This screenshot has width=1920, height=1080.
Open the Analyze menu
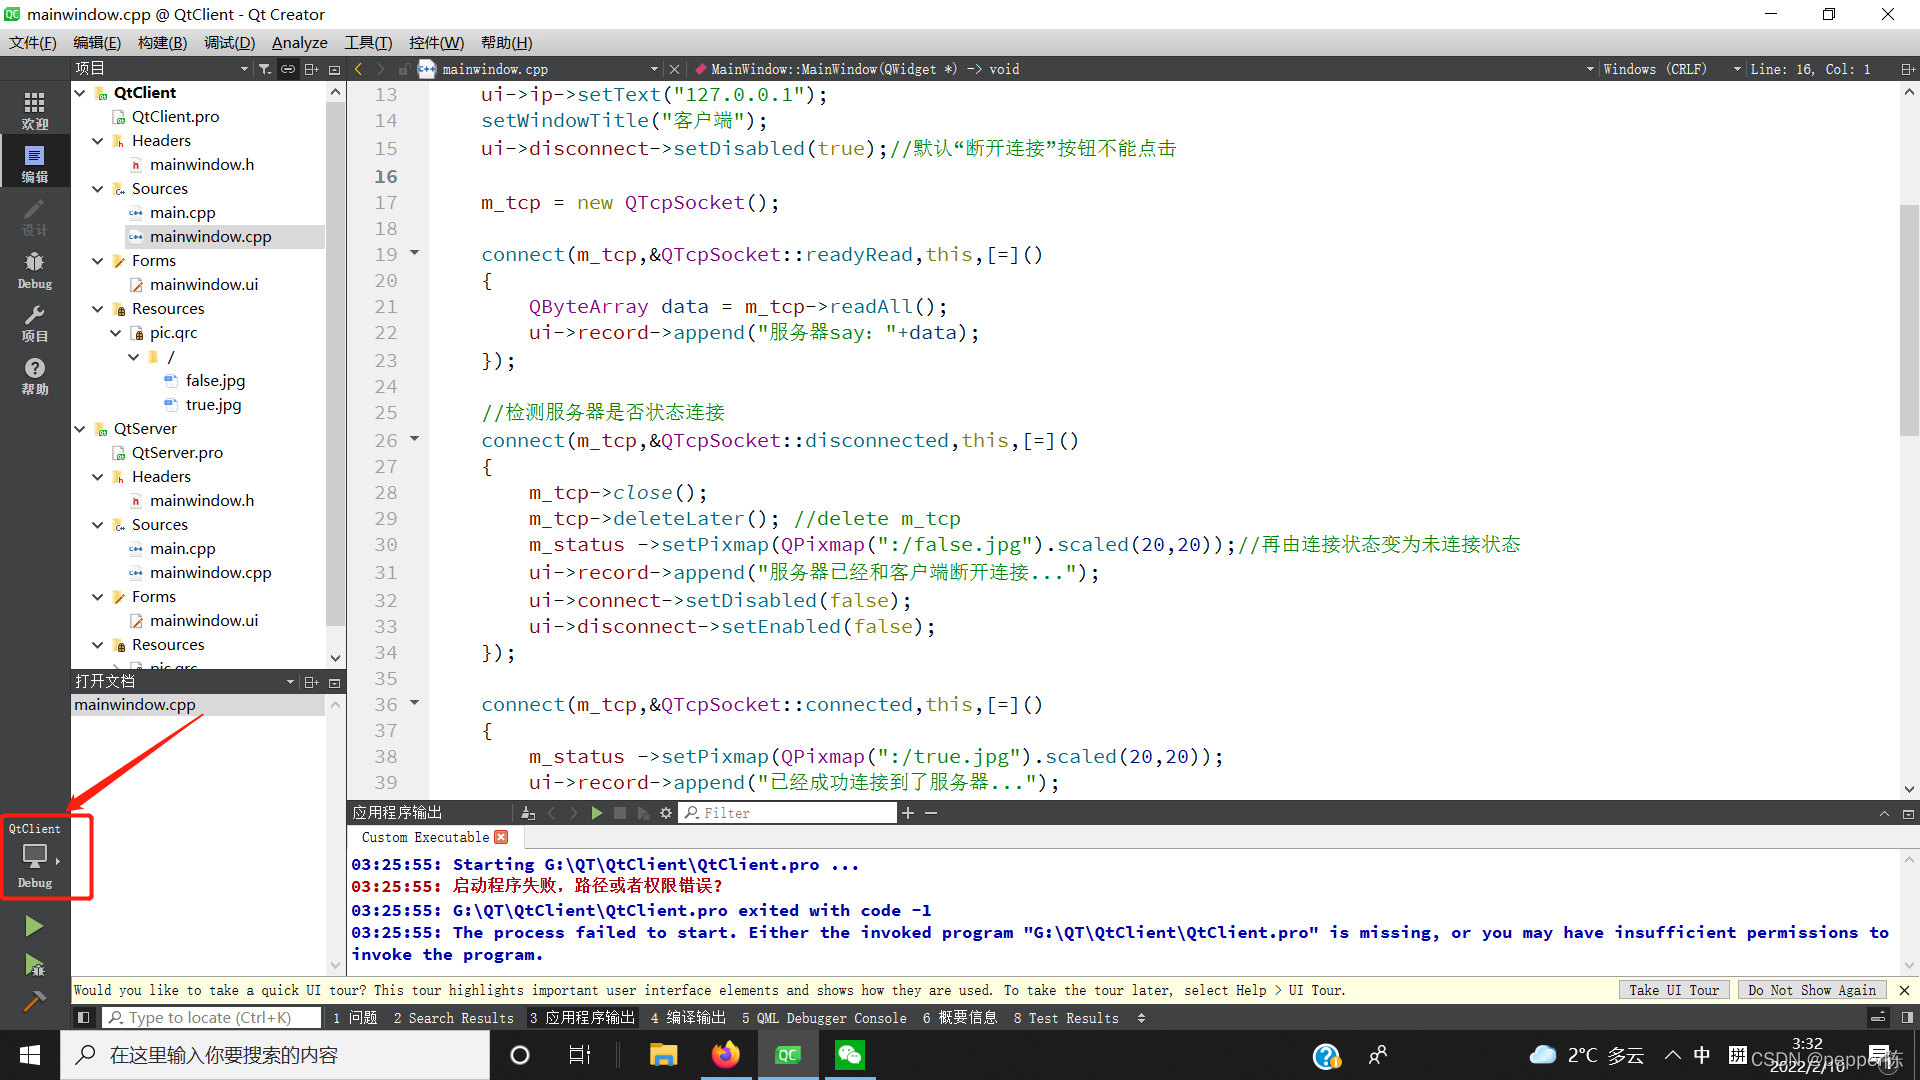pyautogui.click(x=299, y=43)
